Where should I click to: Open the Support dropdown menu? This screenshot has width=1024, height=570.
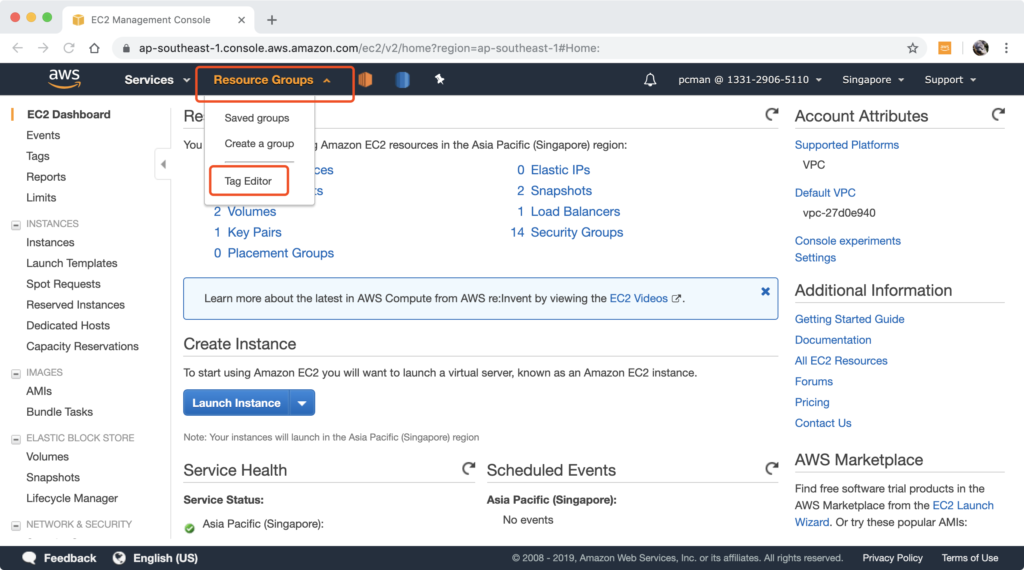(950, 80)
